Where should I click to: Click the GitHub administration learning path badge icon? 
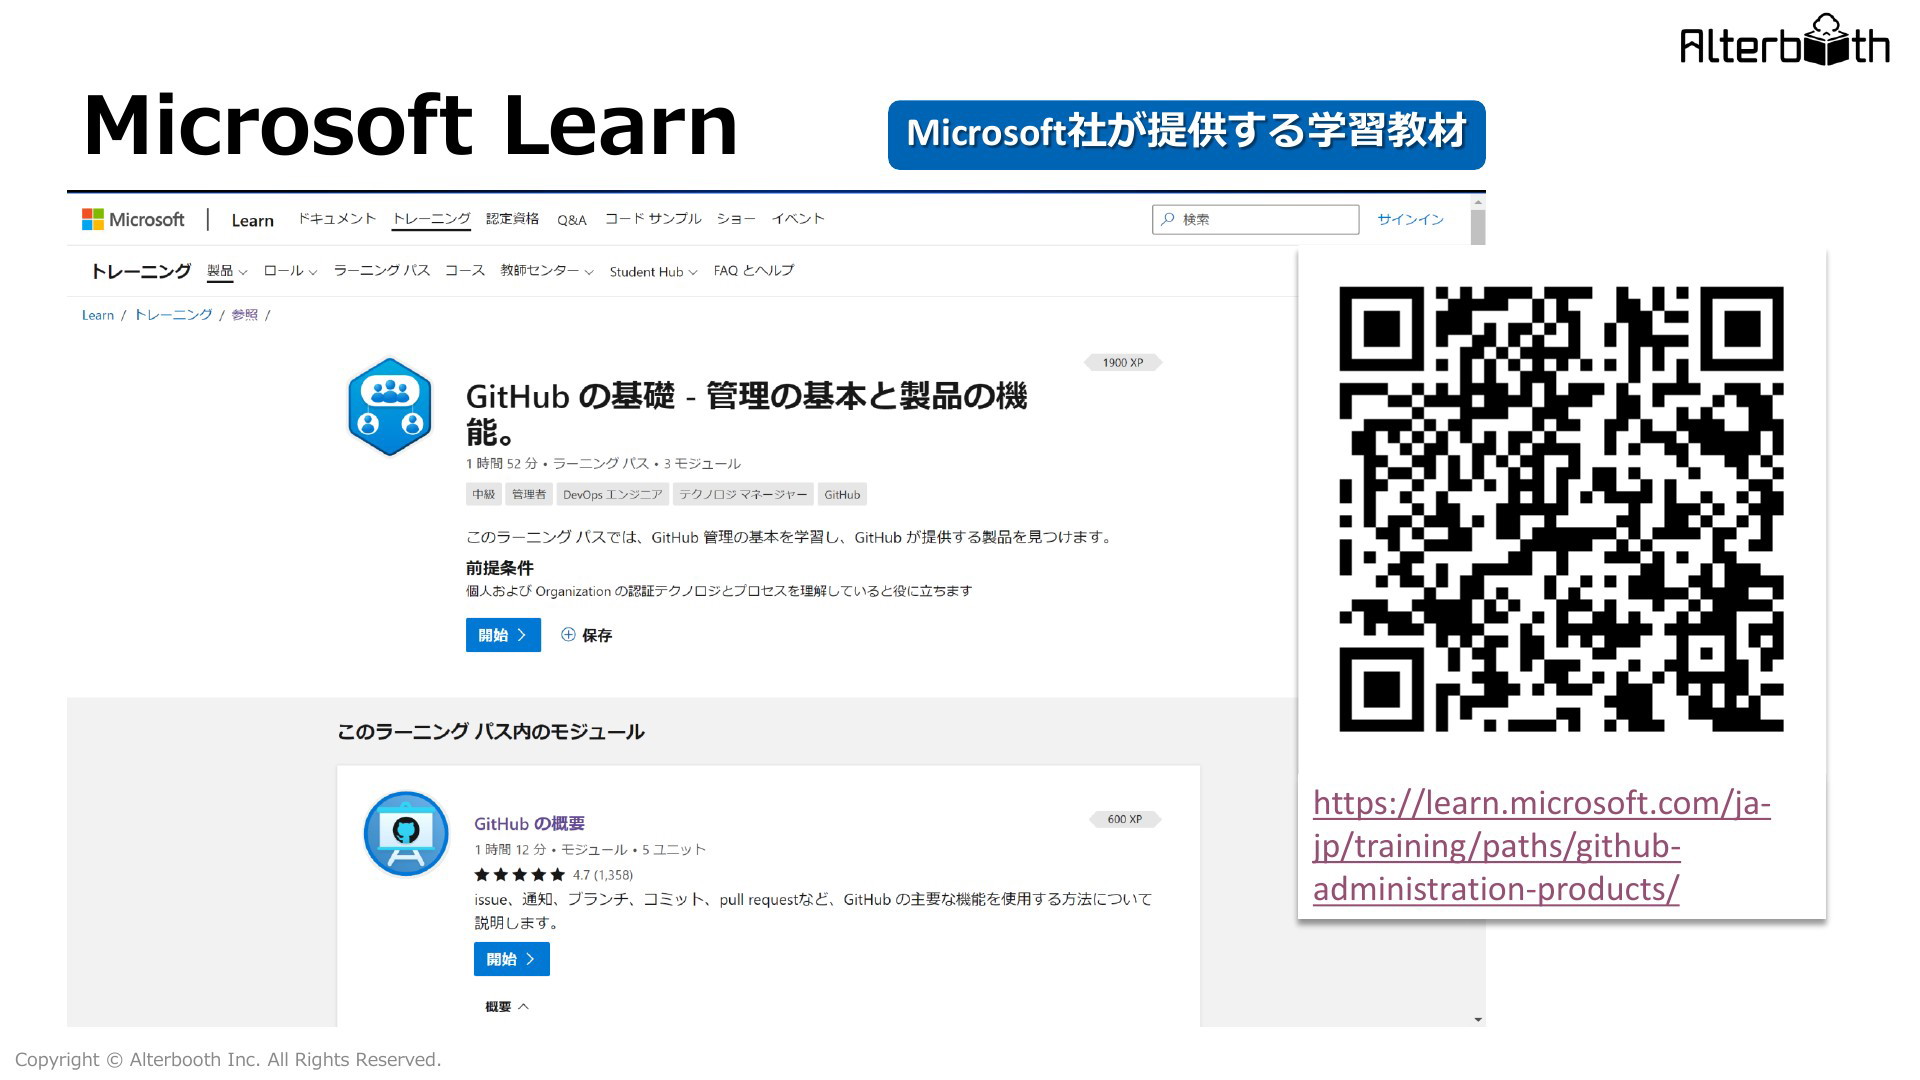pyautogui.click(x=390, y=406)
